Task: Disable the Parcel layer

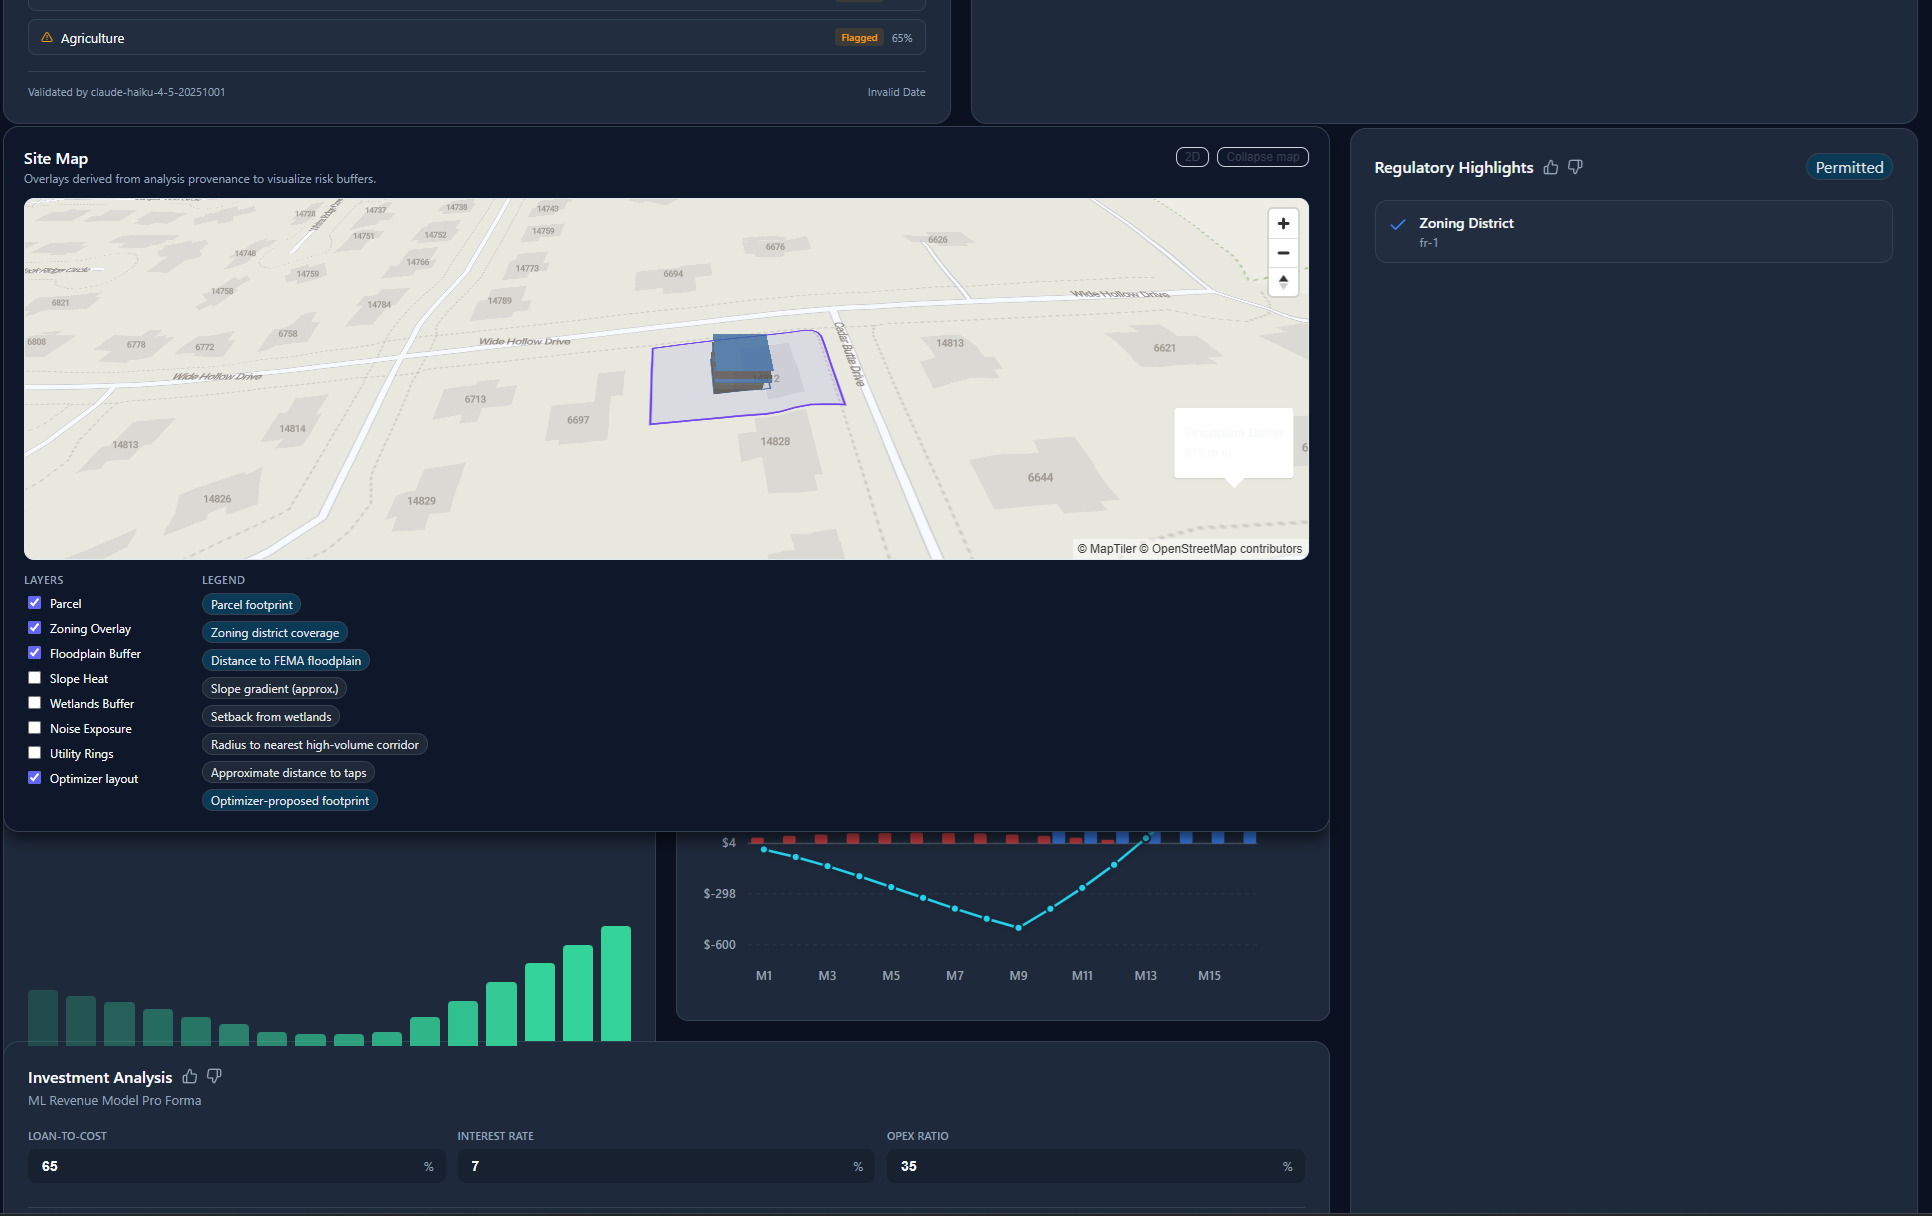Action: pos(34,602)
